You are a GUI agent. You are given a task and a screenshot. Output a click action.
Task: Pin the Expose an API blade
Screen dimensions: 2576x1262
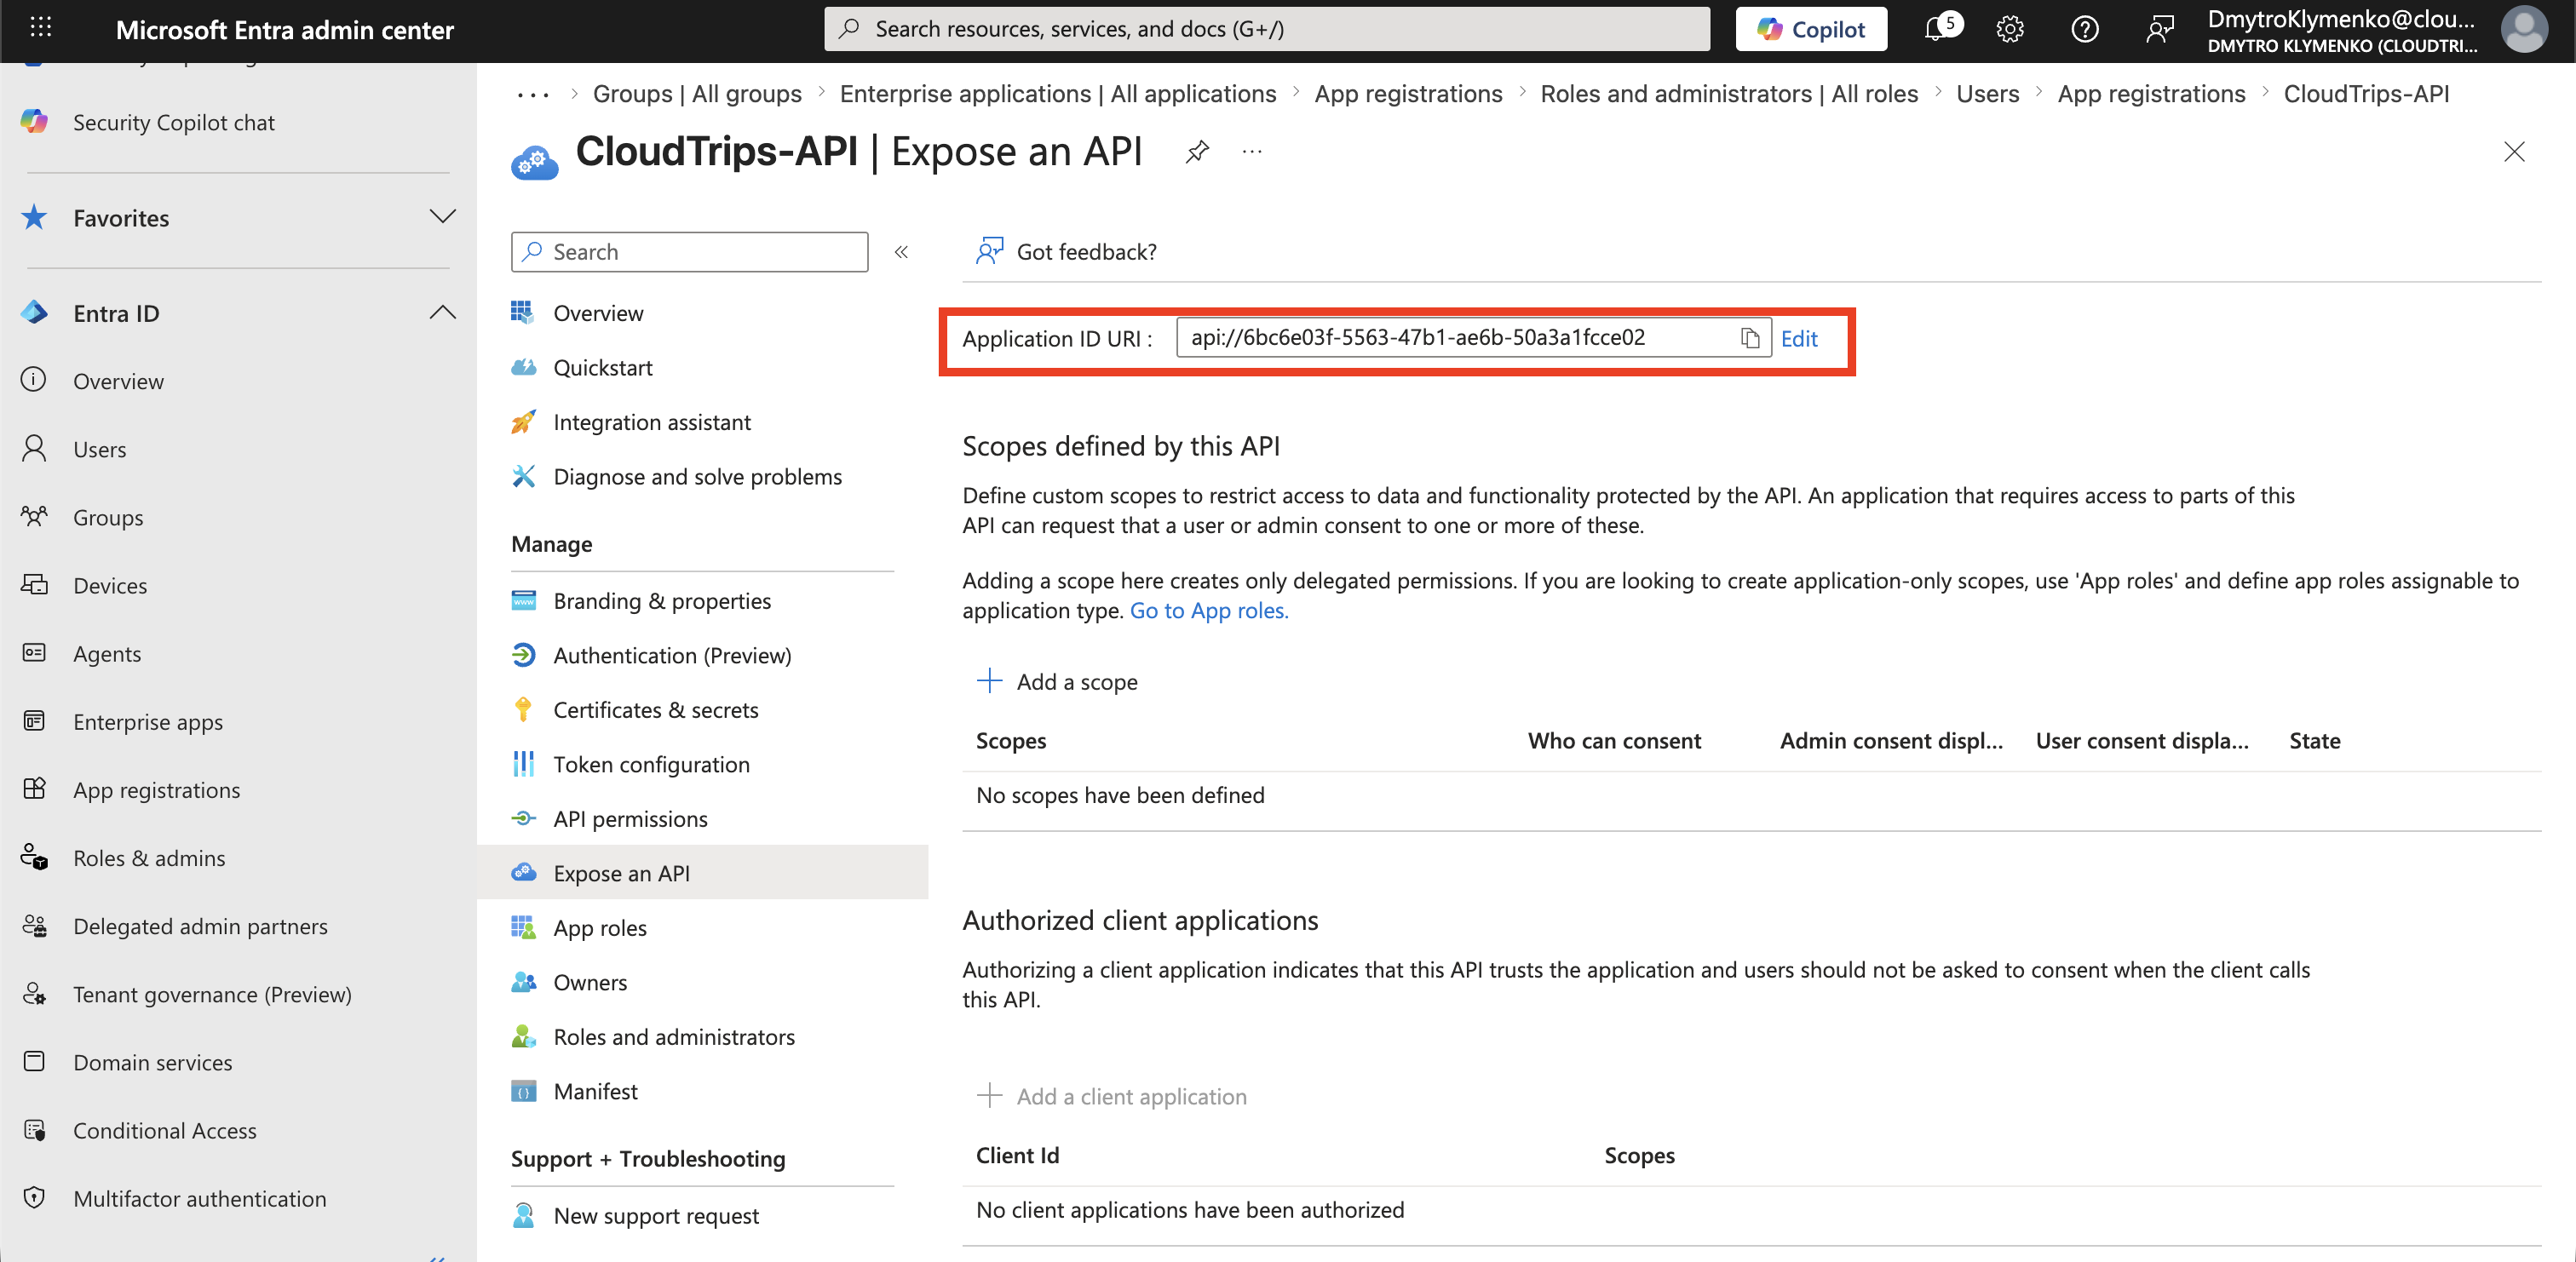click(1197, 152)
